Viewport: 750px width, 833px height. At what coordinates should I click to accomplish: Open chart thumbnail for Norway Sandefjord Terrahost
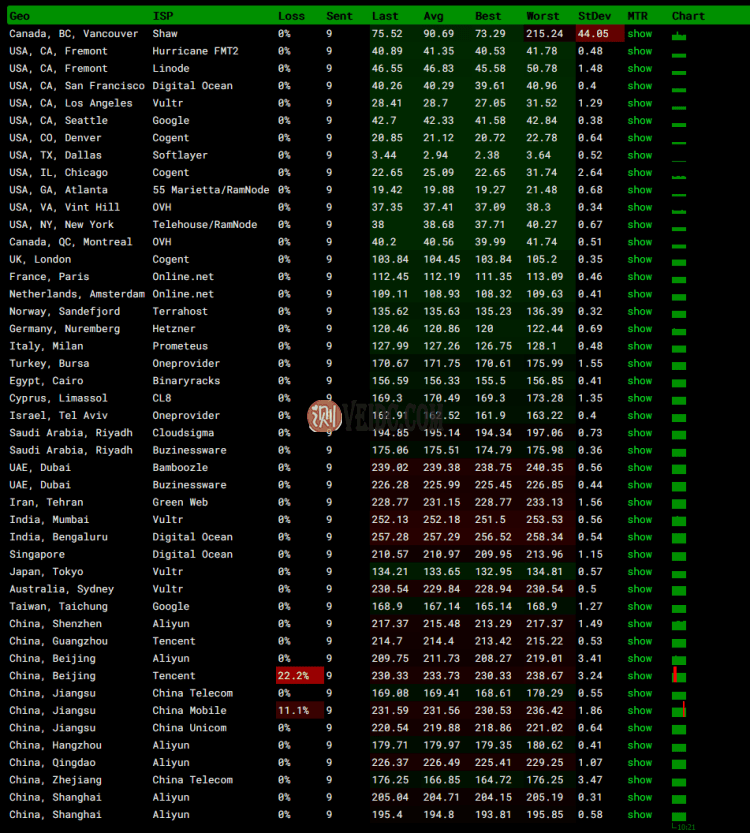[x=679, y=313]
